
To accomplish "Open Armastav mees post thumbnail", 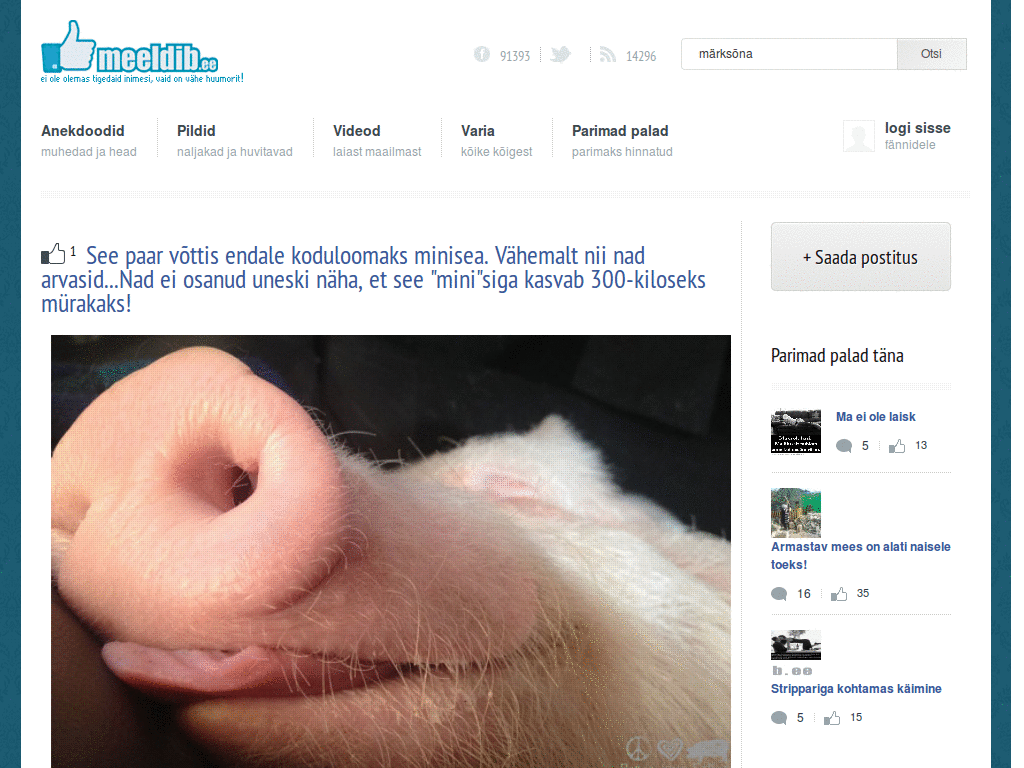I will point(795,513).
